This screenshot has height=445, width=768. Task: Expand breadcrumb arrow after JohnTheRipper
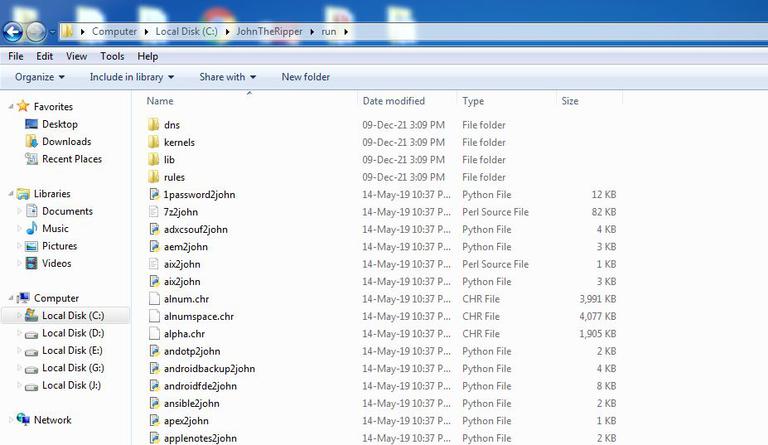[x=312, y=32]
